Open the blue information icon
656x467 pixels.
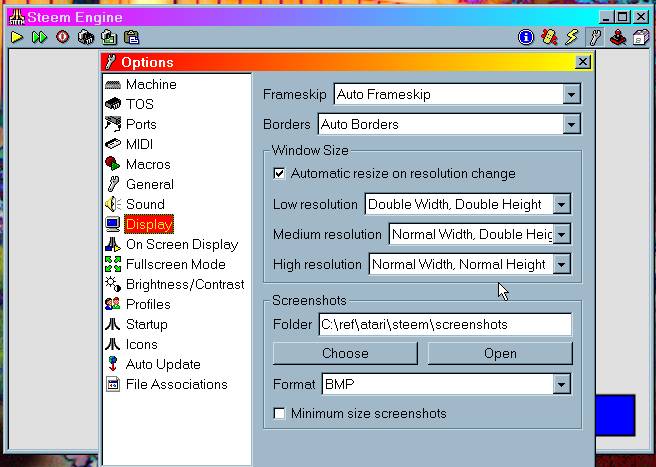[x=526, y=38]
